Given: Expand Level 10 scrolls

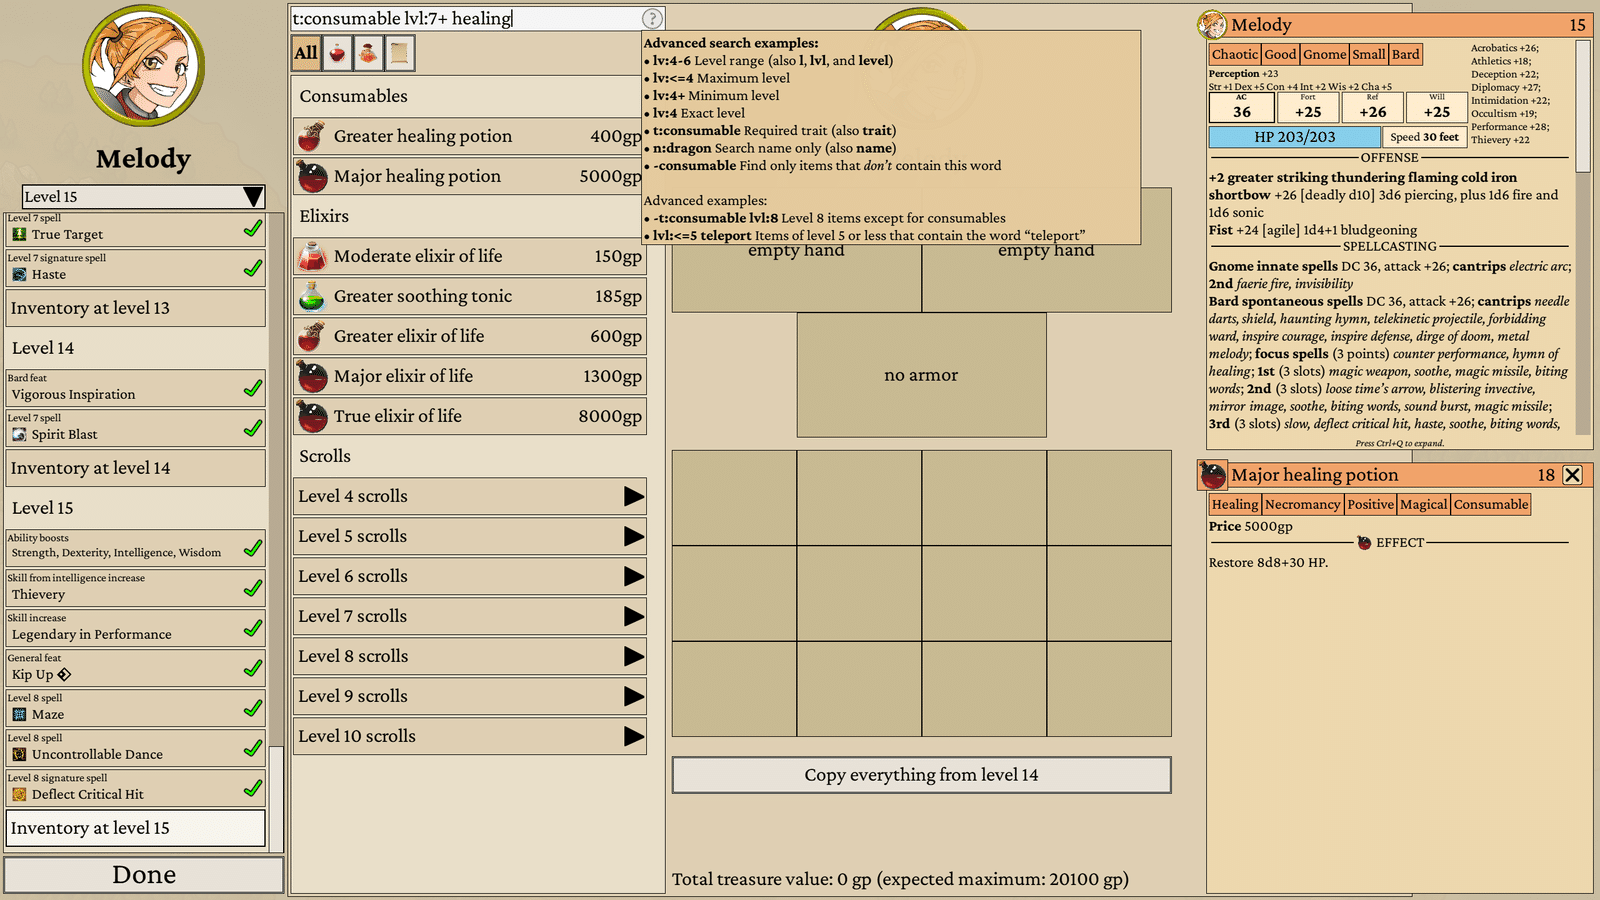Looking at the screenshot, I should tap(469, 736).
